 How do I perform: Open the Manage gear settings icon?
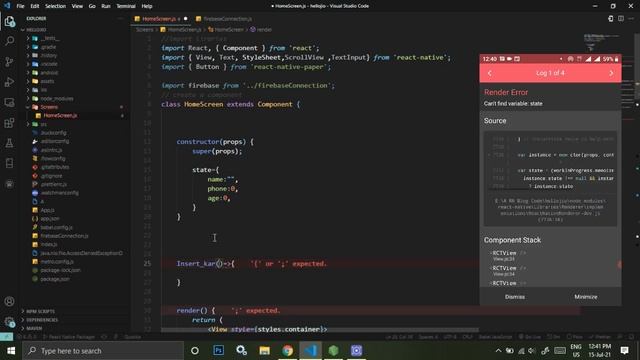tap(9, 322)
